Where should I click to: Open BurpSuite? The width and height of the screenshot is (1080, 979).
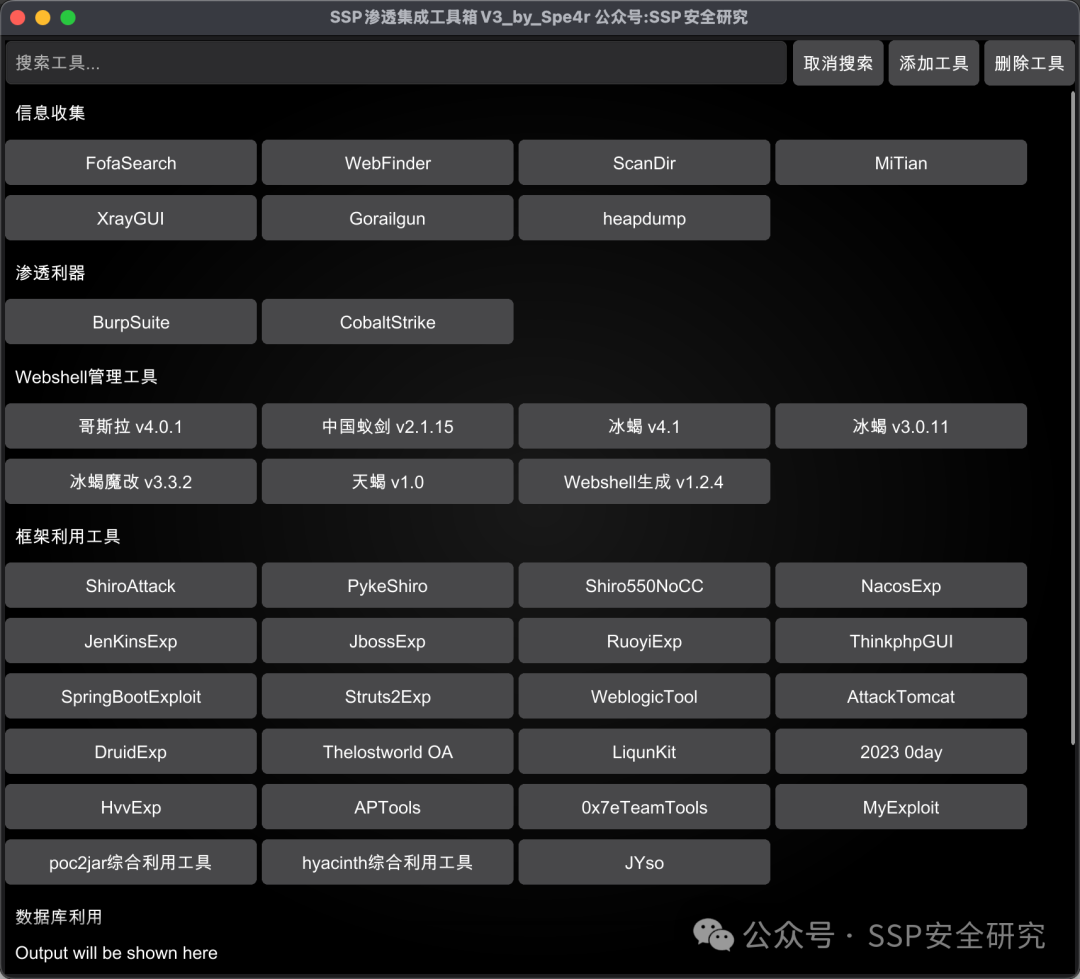pyautogui.click(x=131, y=322)
